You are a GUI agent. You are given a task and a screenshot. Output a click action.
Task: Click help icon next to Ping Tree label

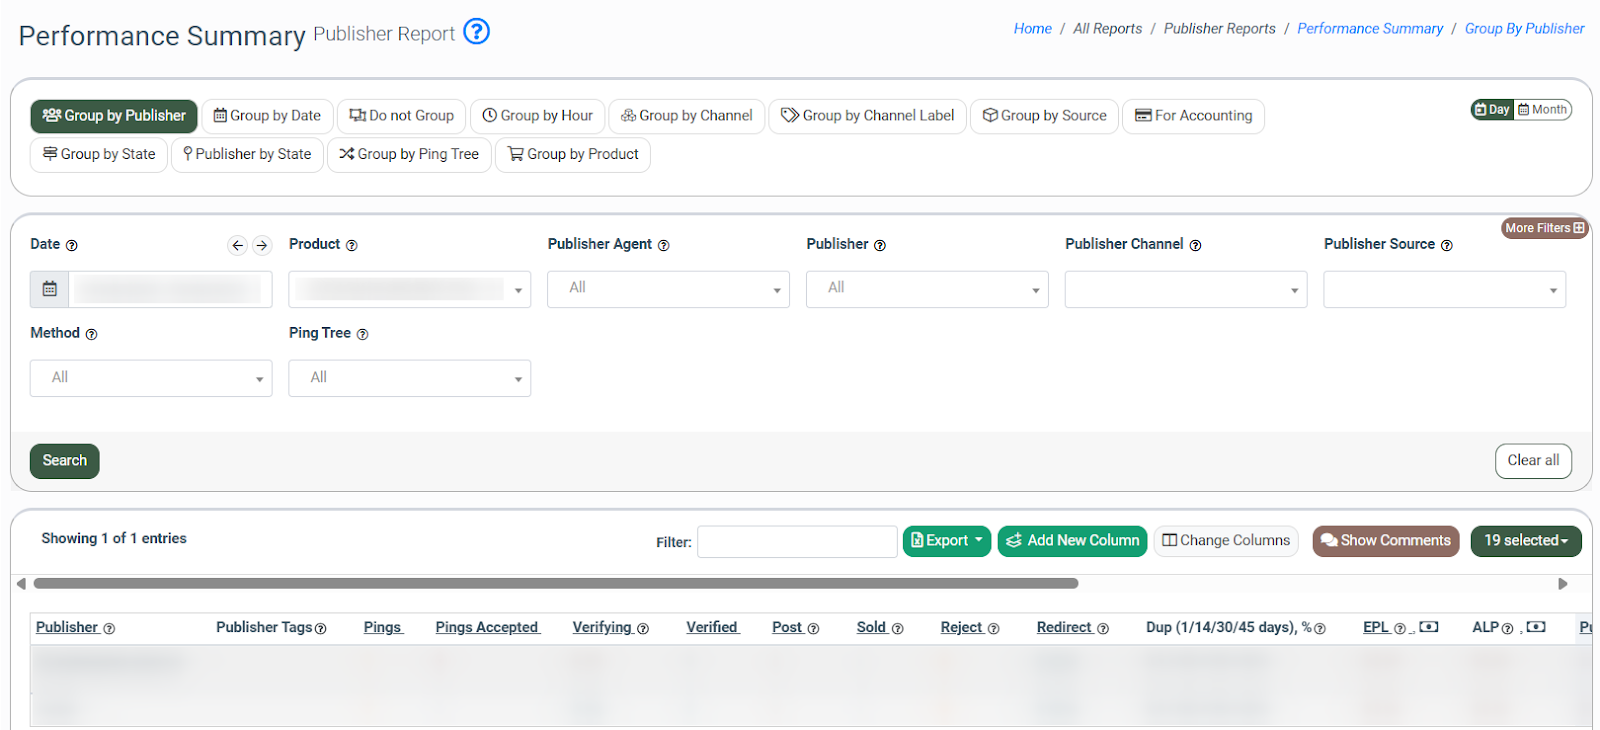tap(363, 334)
